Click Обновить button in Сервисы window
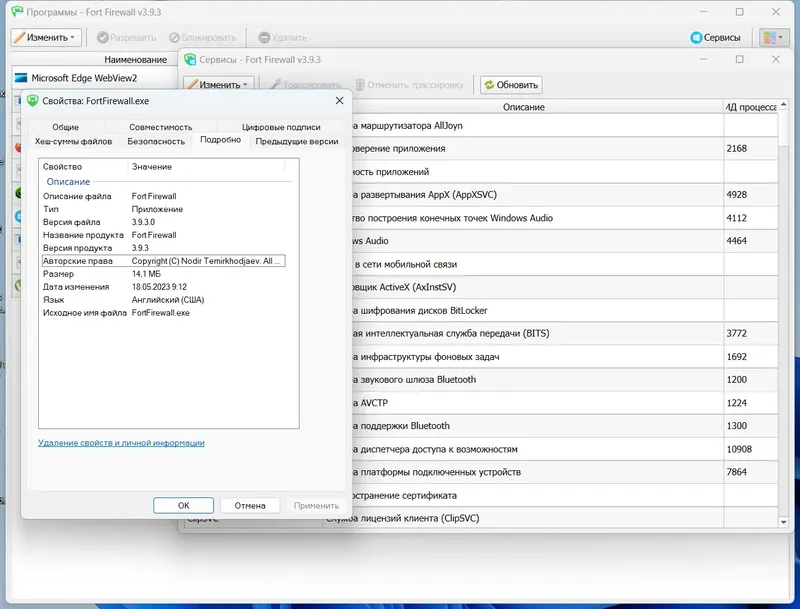 511,85
